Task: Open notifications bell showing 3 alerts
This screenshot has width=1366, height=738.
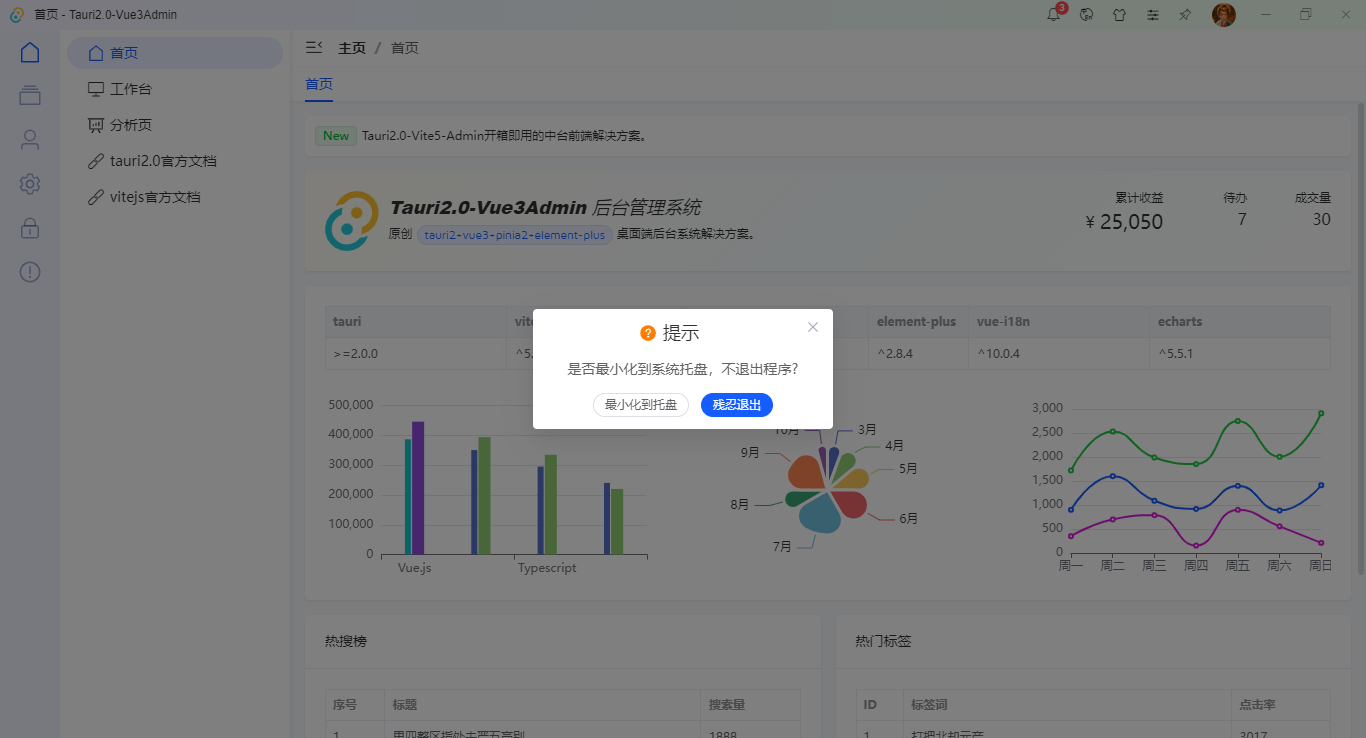Action: tap(1052, 15)
